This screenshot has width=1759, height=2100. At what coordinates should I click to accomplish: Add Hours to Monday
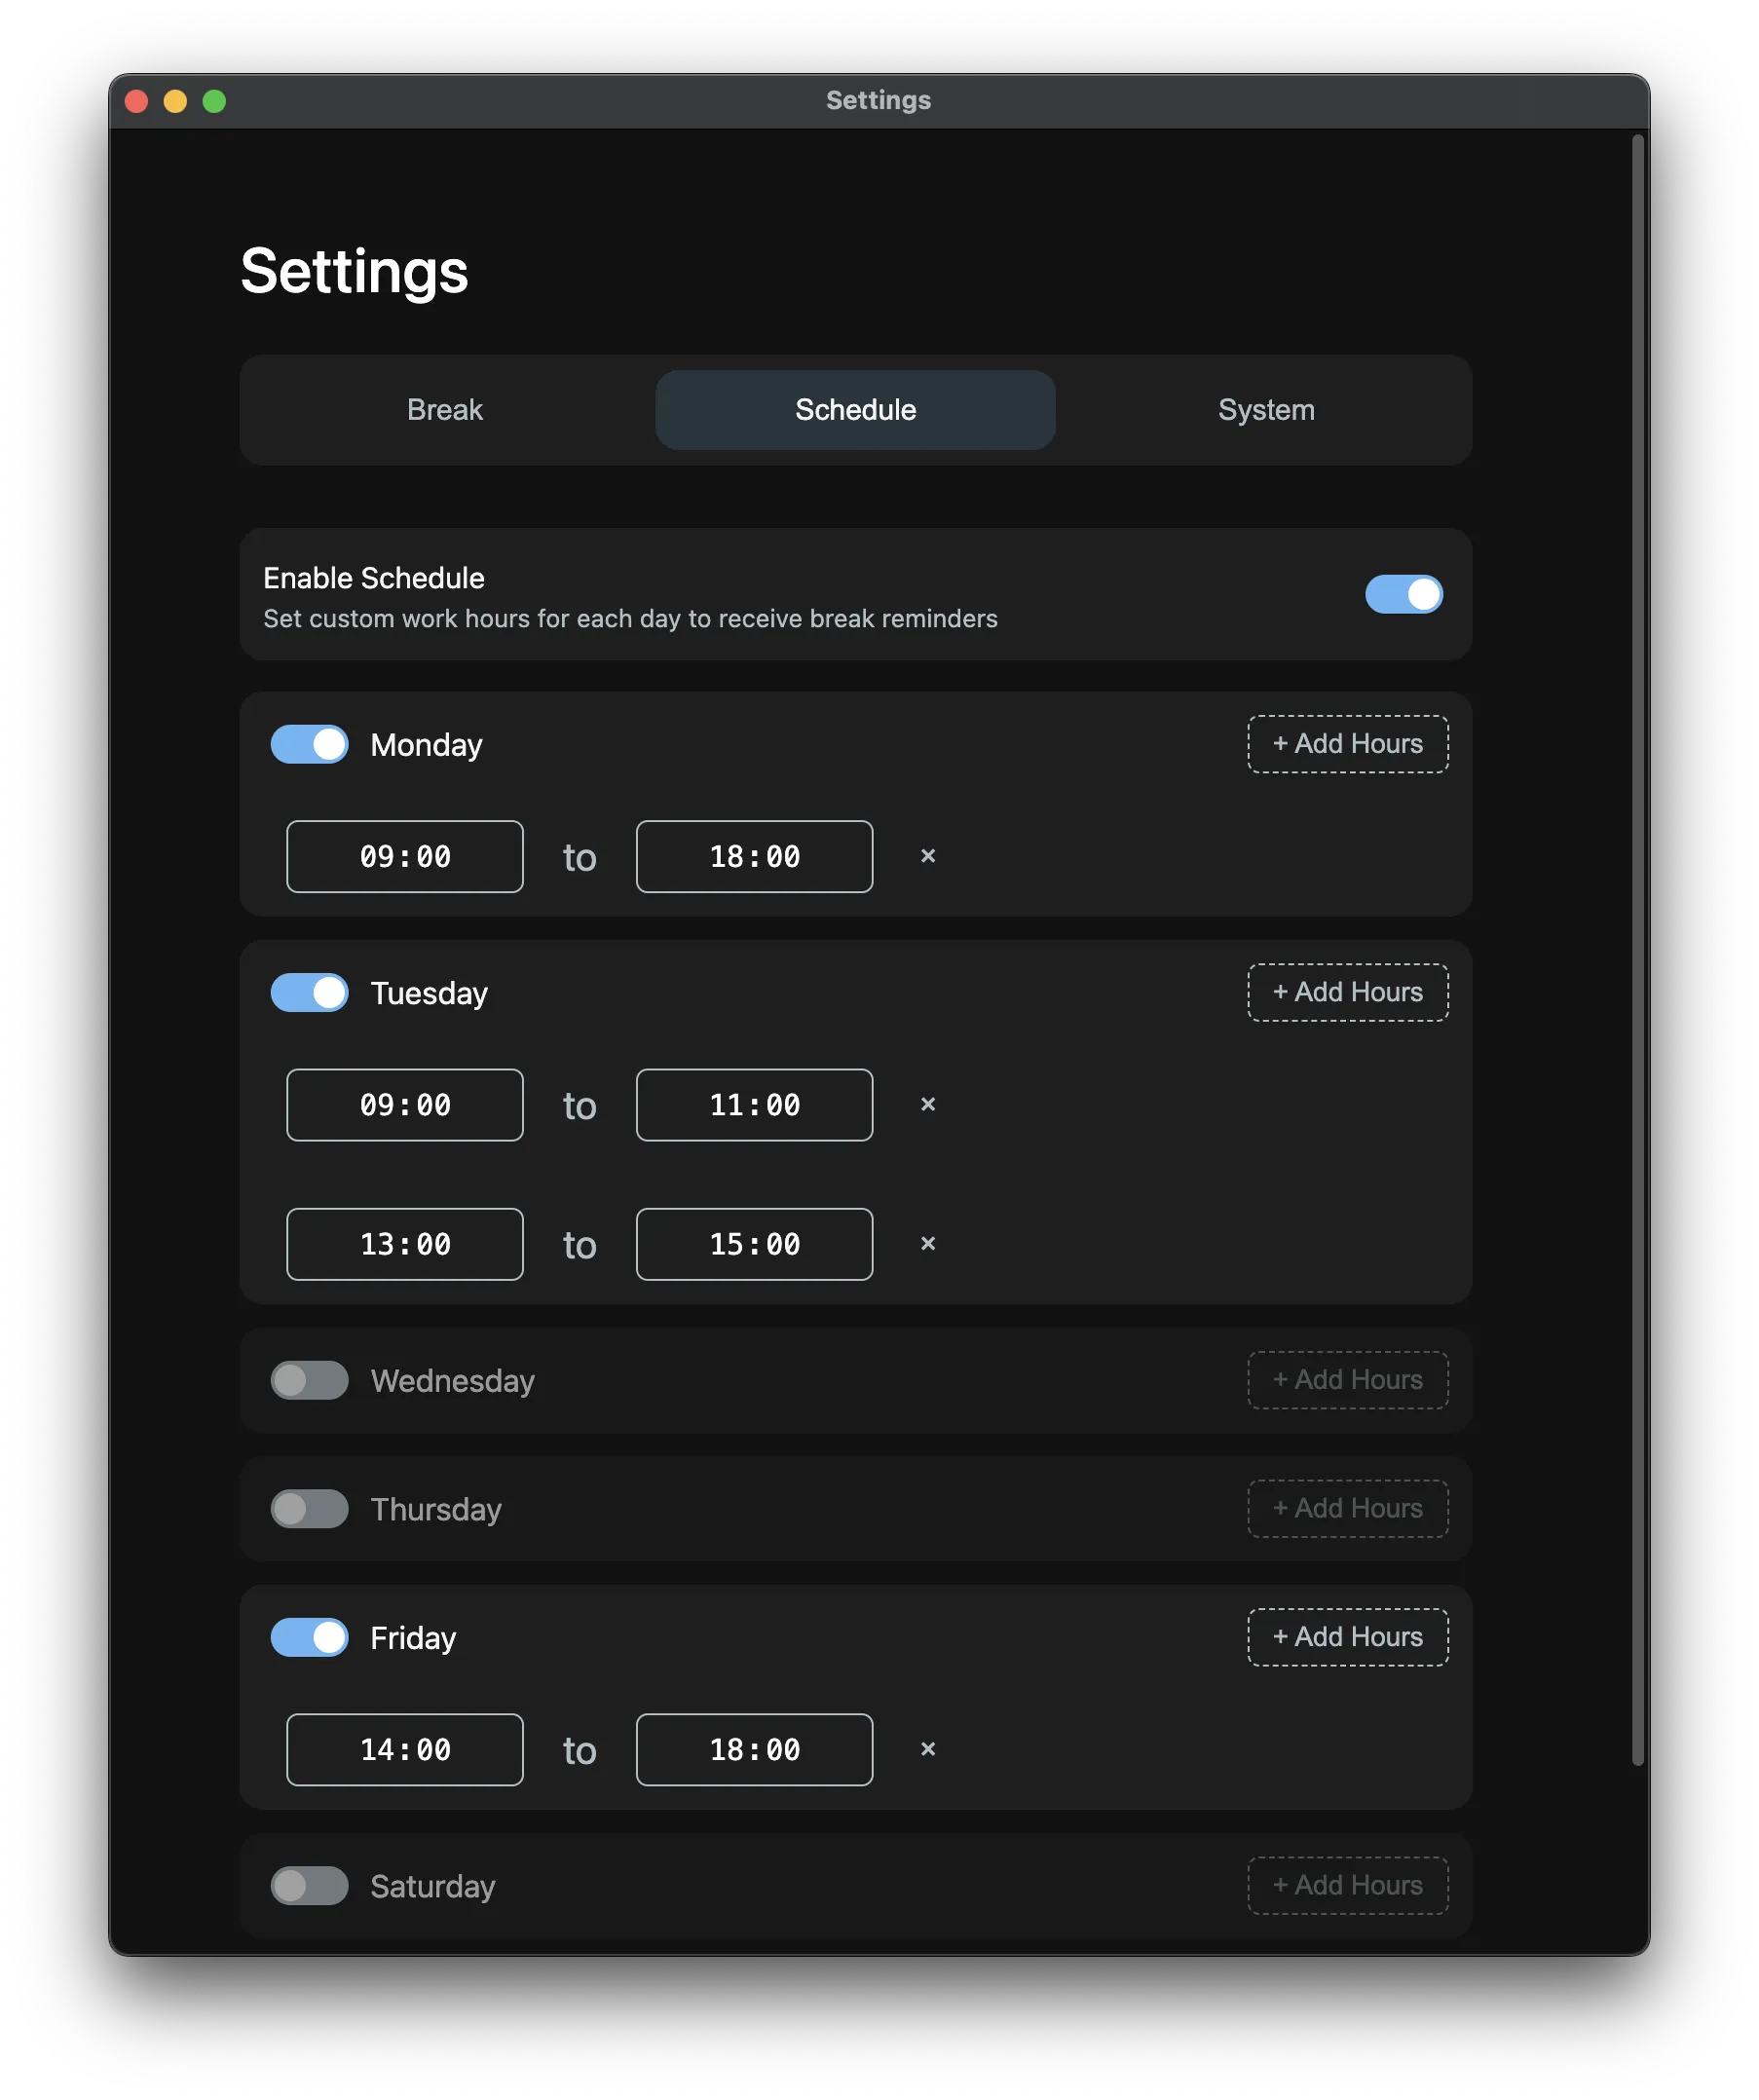[1347, 744]
